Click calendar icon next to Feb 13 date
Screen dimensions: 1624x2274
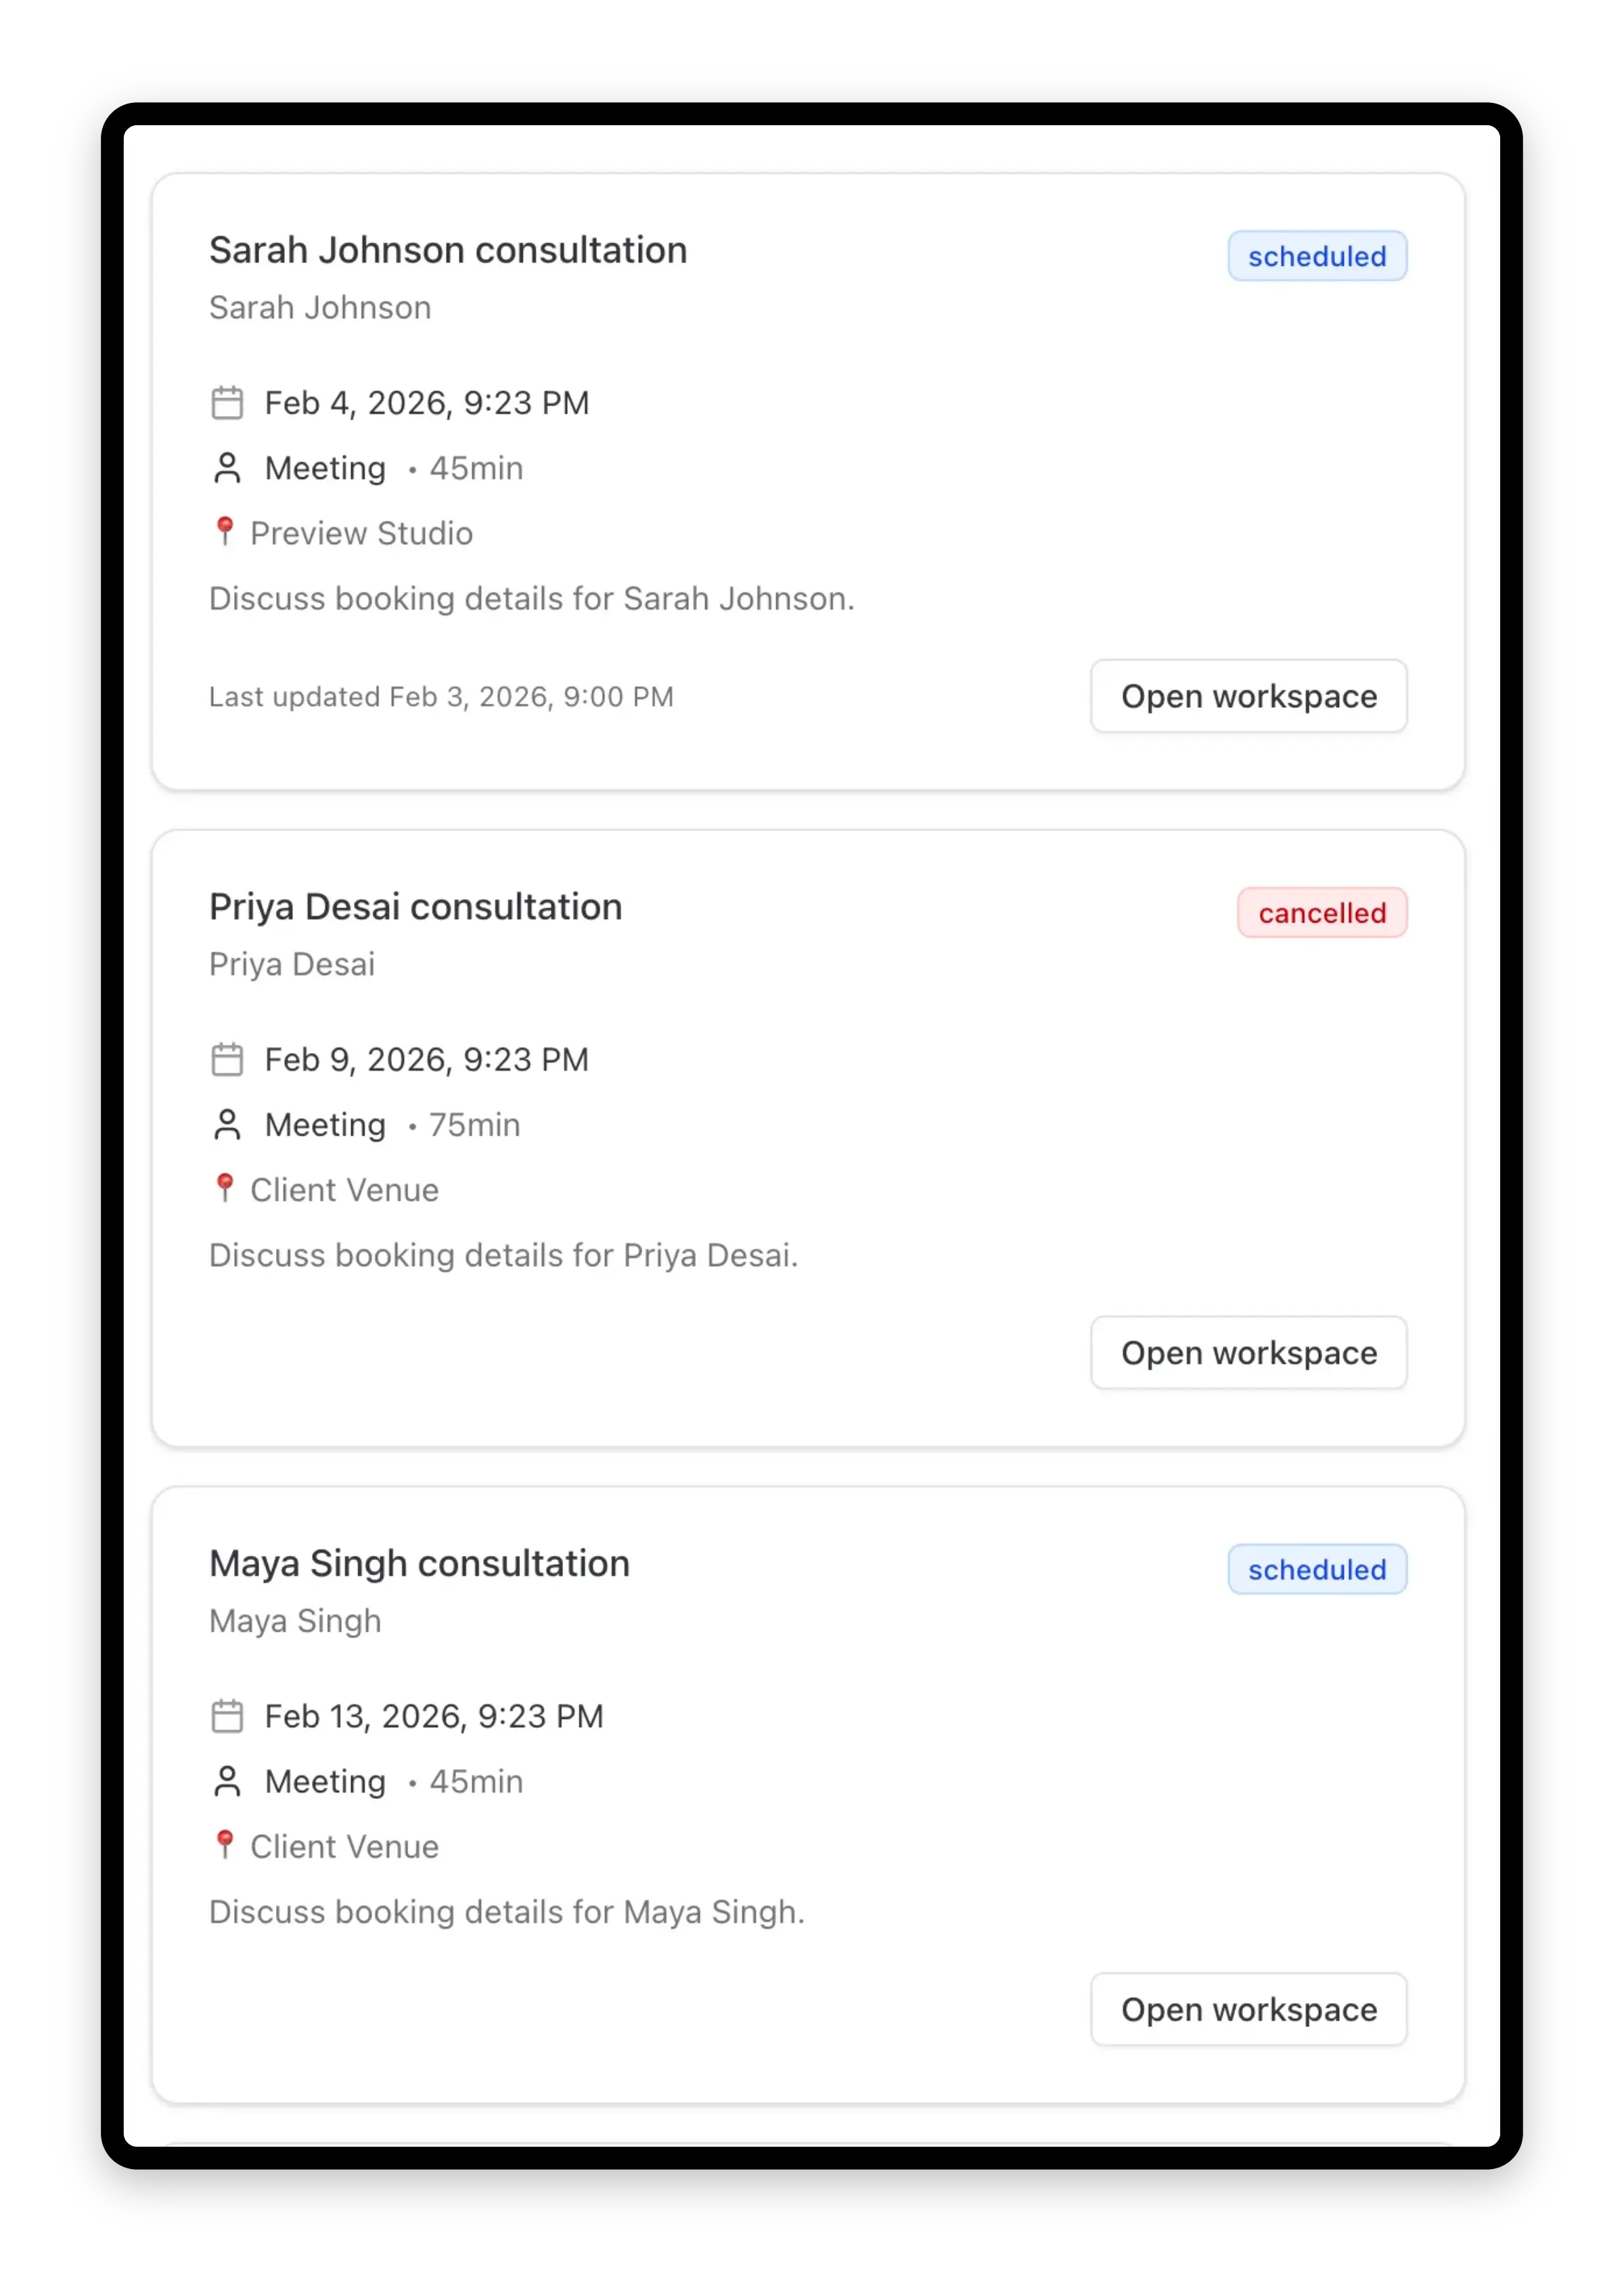(x=227, y=1717)
